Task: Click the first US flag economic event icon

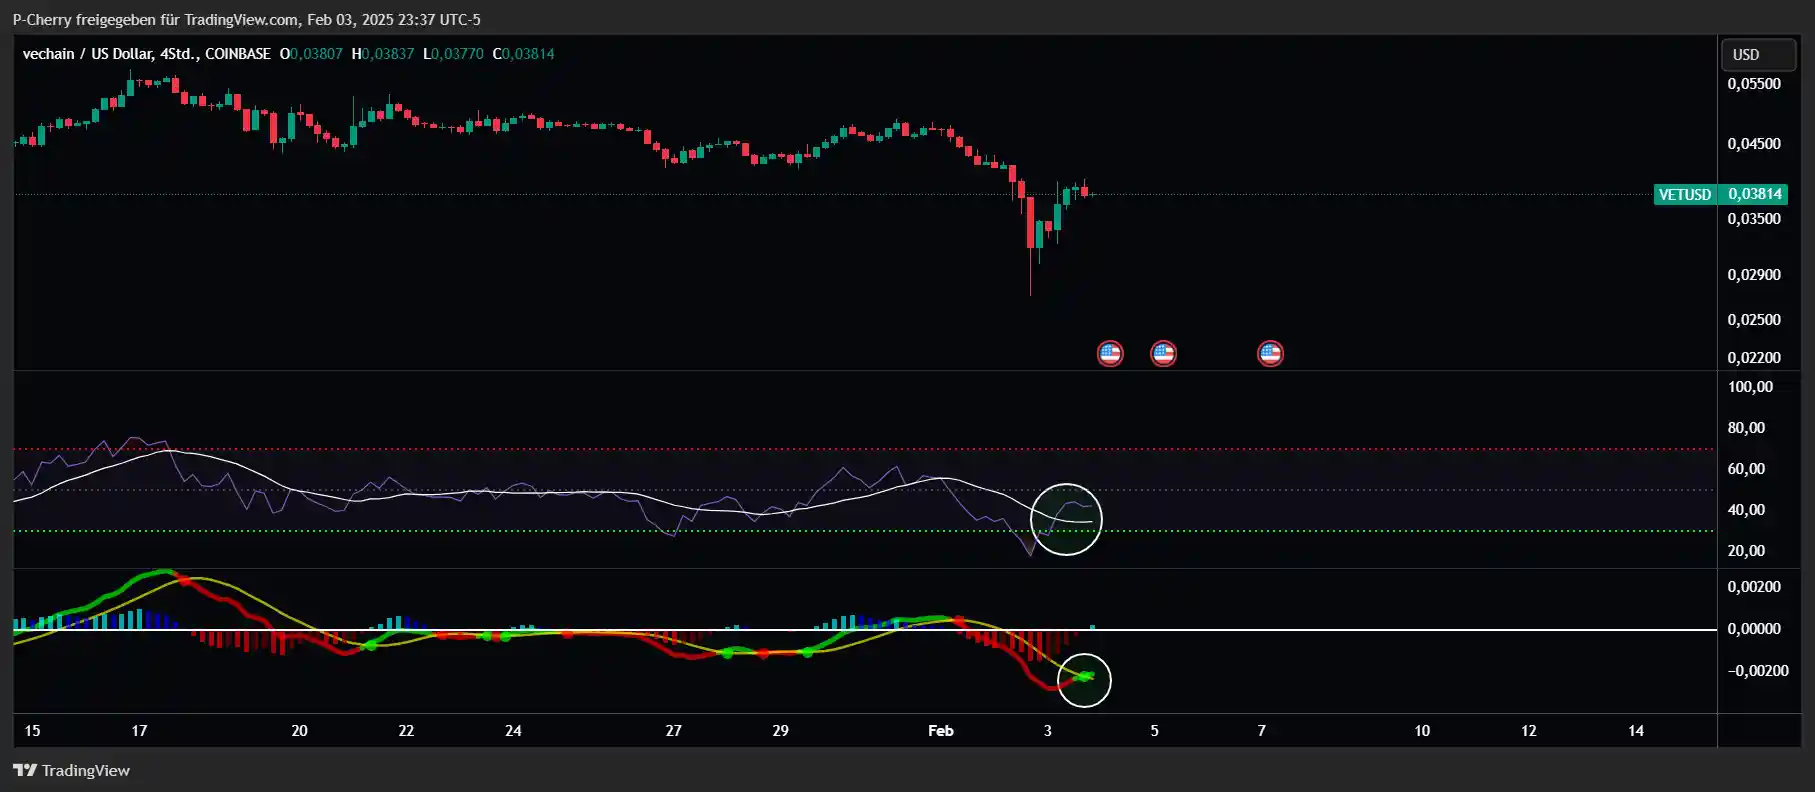Action: [1110, 353]
